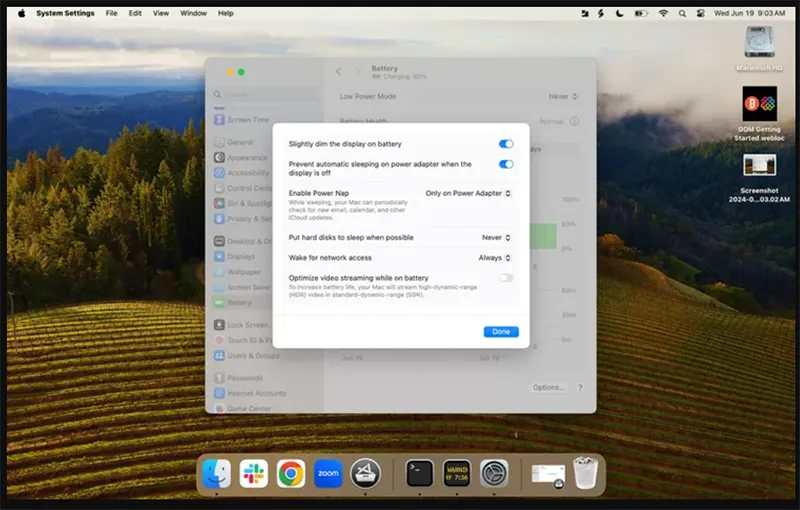Open the dark round basket app in Dock

365,473
